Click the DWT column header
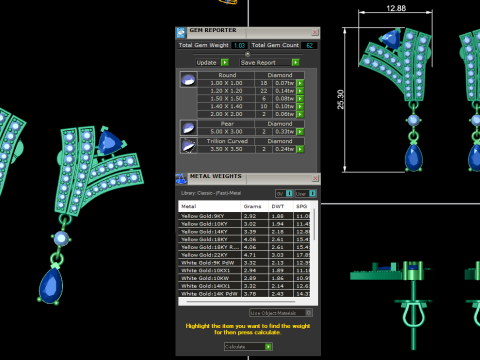The image size is (480, 360). pos(281,206)
